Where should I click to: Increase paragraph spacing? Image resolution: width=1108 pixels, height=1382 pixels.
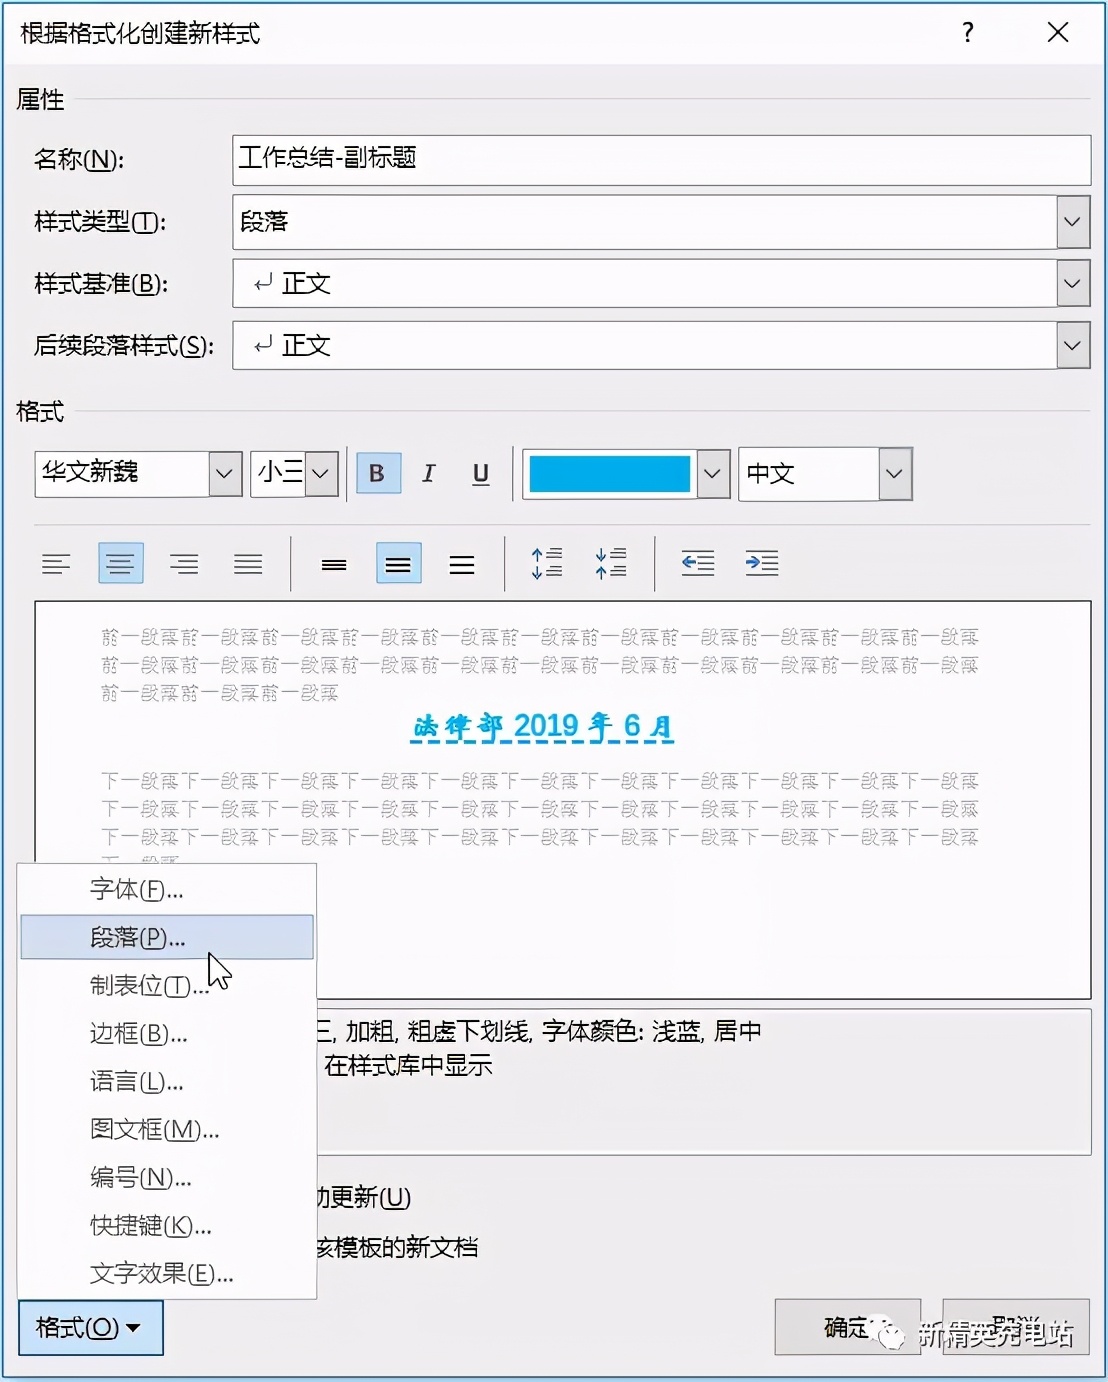tap(547, 563)
